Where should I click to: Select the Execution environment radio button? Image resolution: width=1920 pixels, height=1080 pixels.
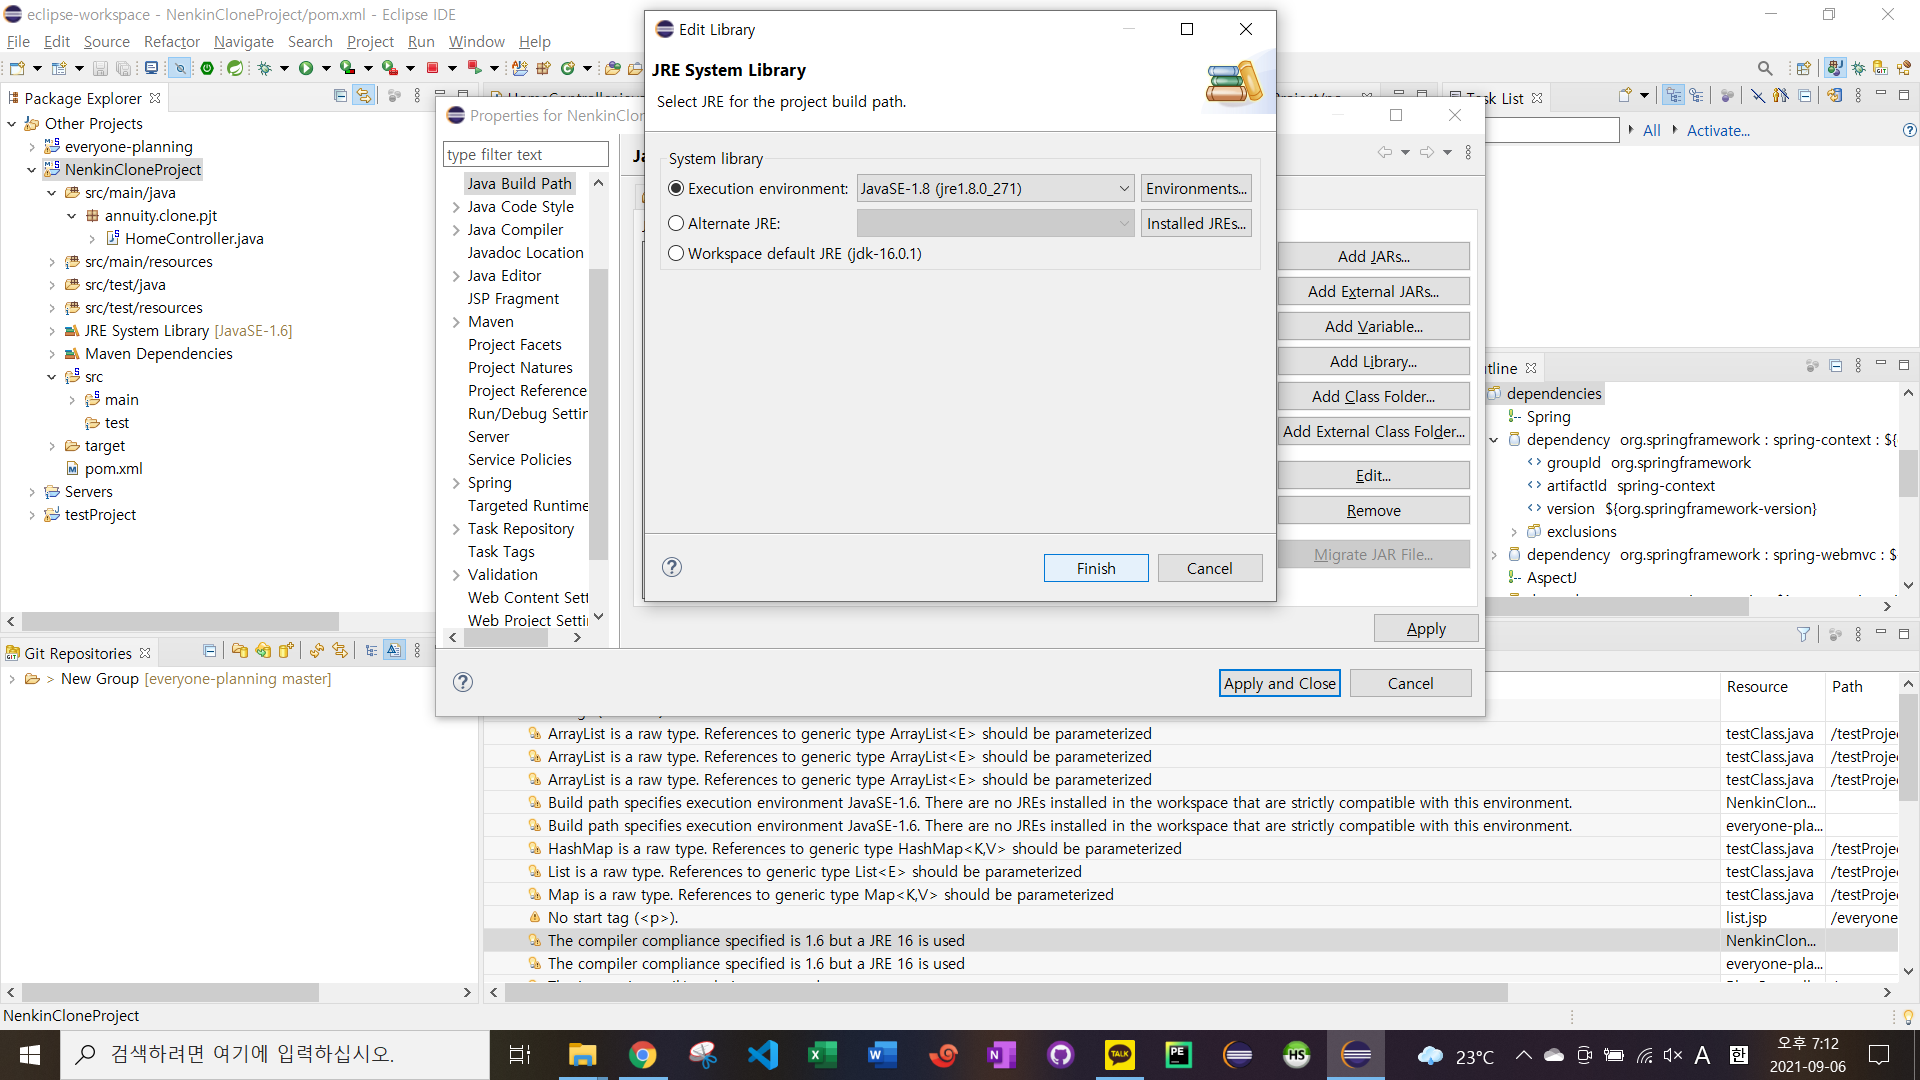point(677,188)
